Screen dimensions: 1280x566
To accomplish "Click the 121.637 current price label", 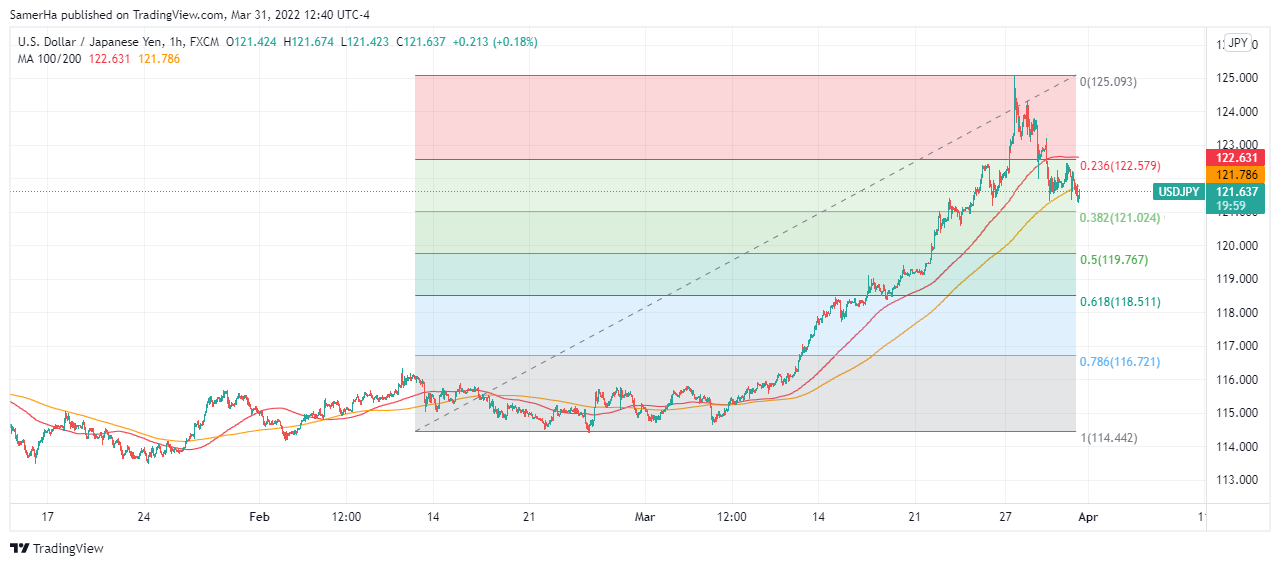I will click(x=1238, y=191).
